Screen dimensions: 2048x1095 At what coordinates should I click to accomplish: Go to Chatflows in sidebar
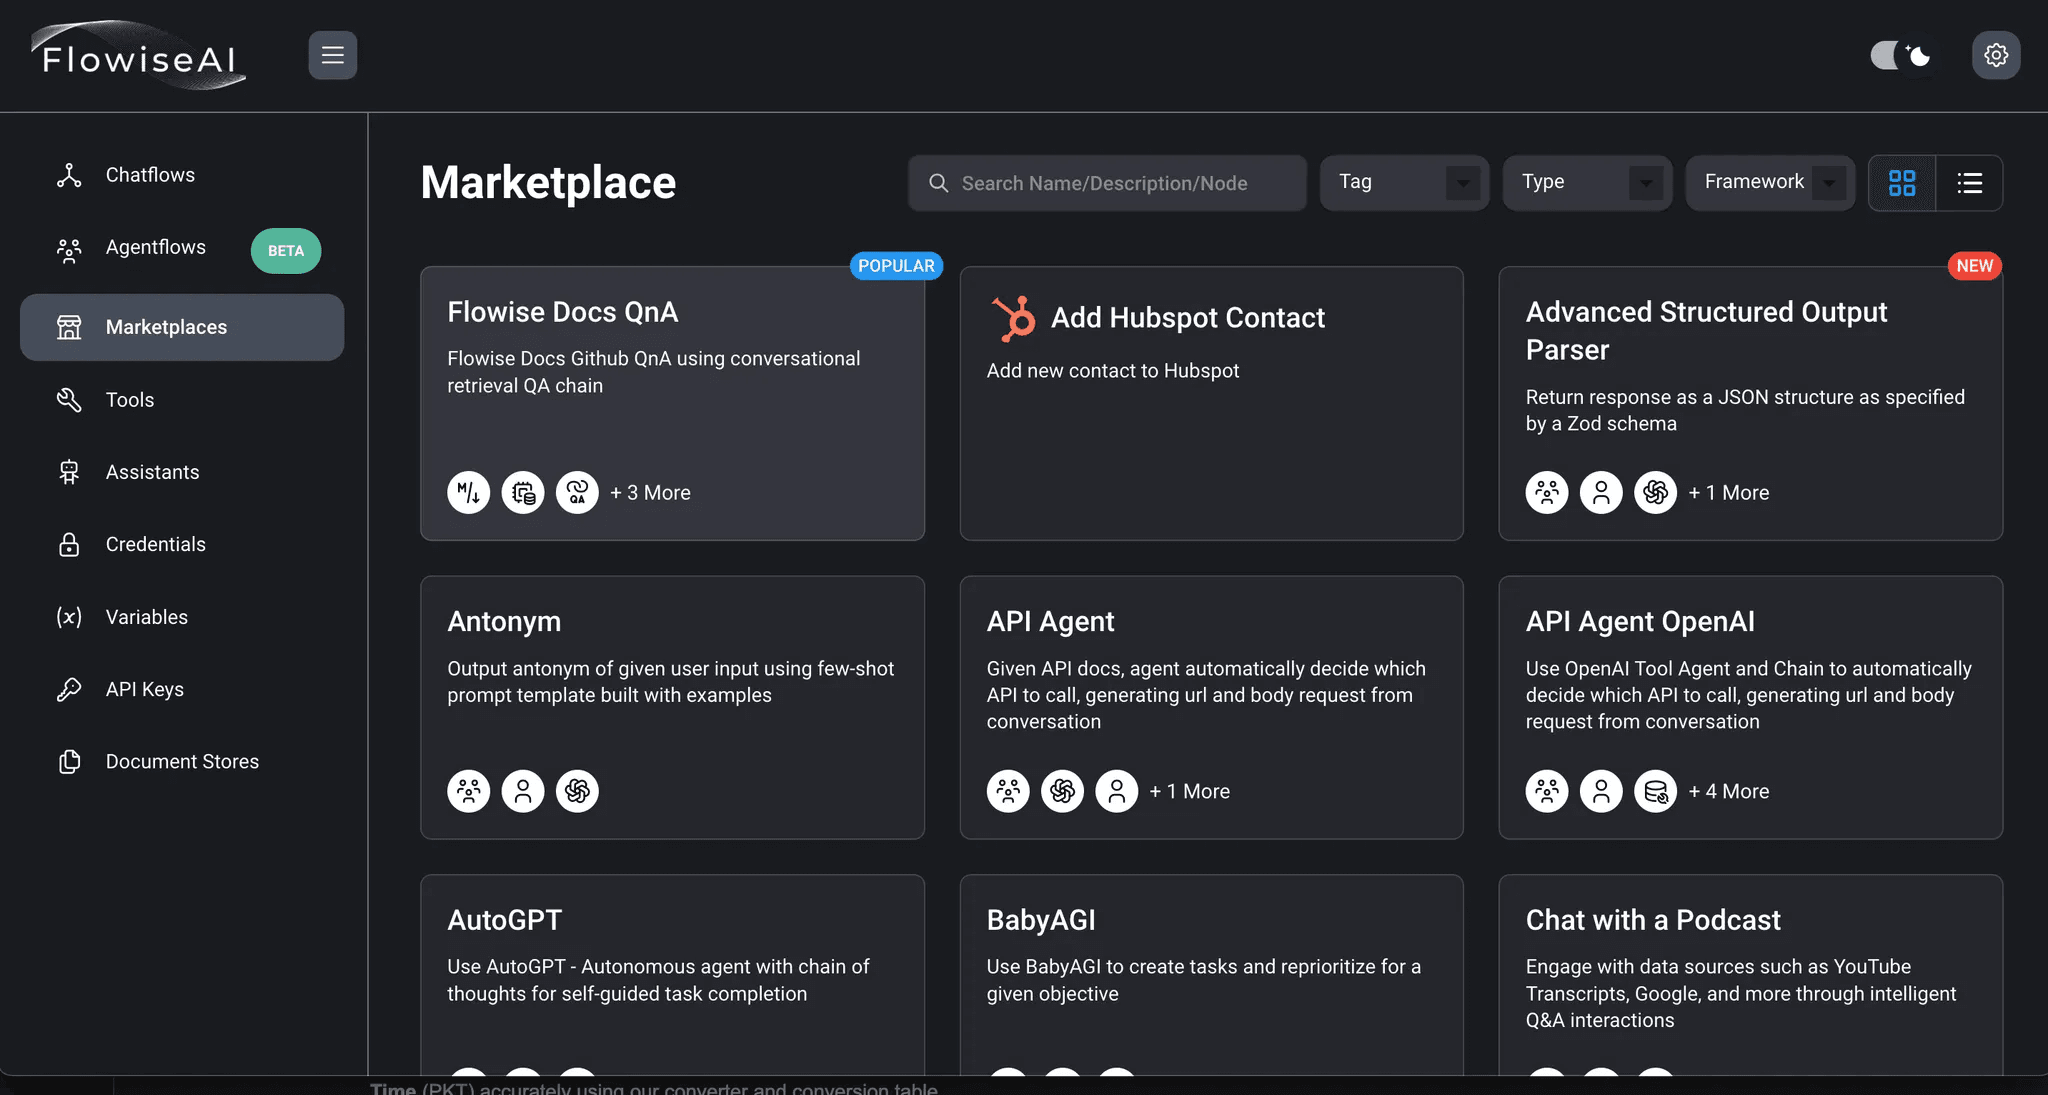tap(150, 175)
